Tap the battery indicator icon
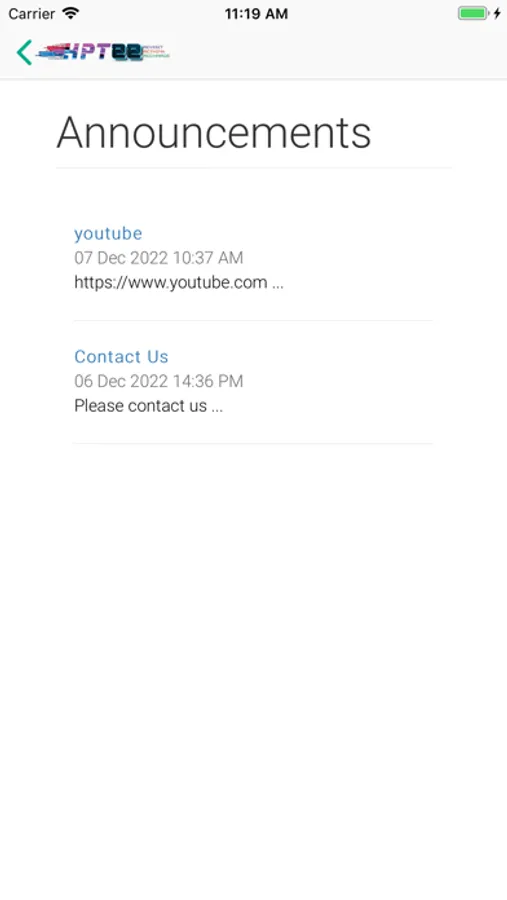507x900 pixels. coord(473,13)
